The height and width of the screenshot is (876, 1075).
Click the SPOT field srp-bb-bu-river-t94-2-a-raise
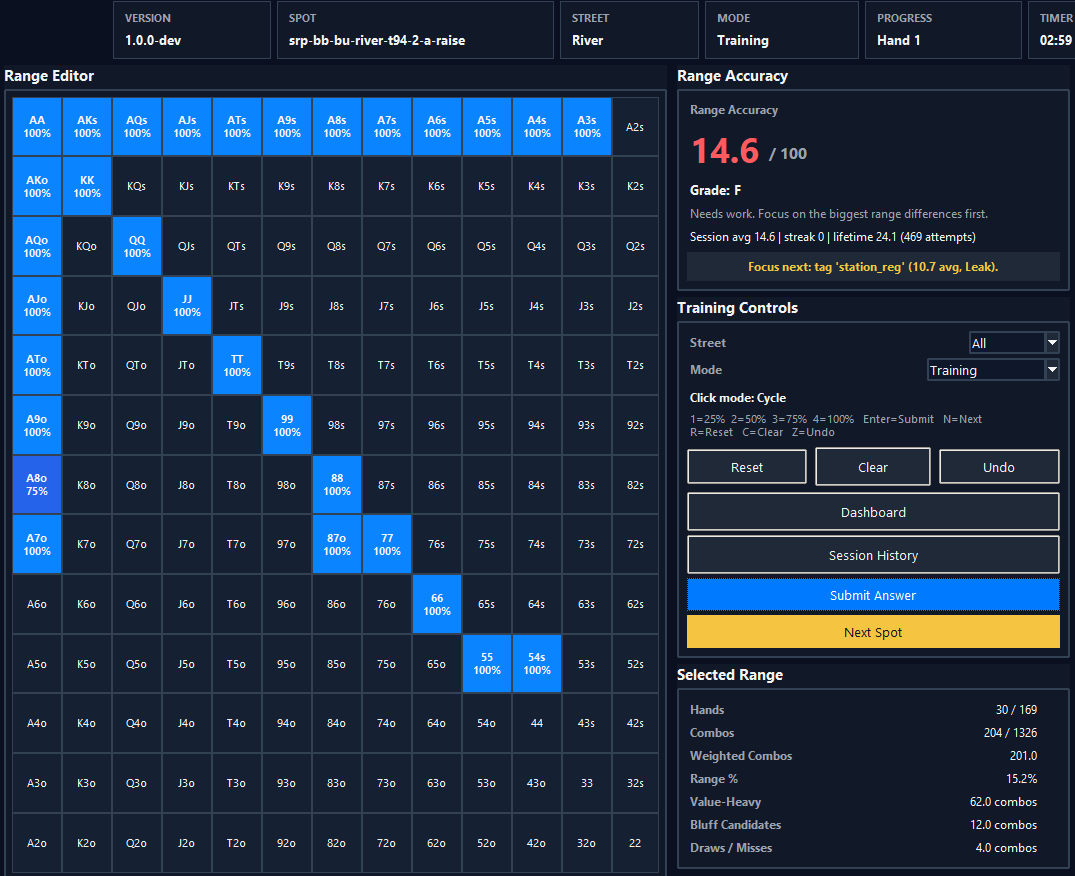tap(415, 29)
